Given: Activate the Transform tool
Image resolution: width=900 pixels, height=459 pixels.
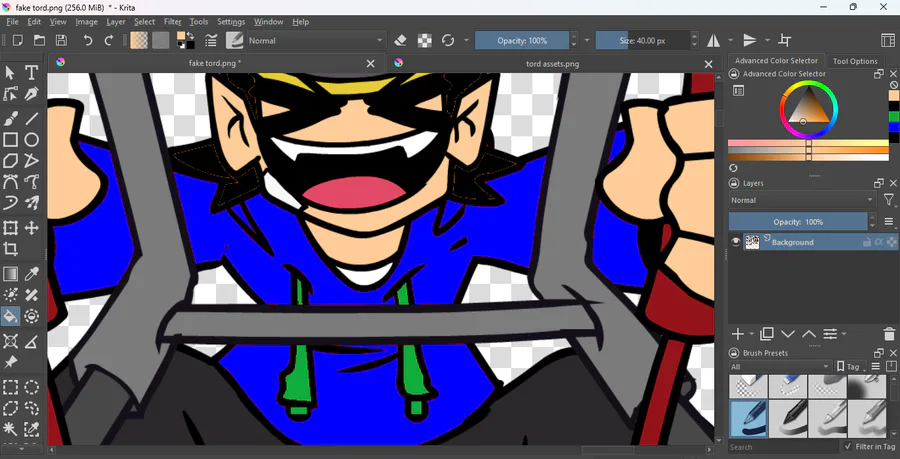Looking at the screenshot, I should click(x=10, y=228).
